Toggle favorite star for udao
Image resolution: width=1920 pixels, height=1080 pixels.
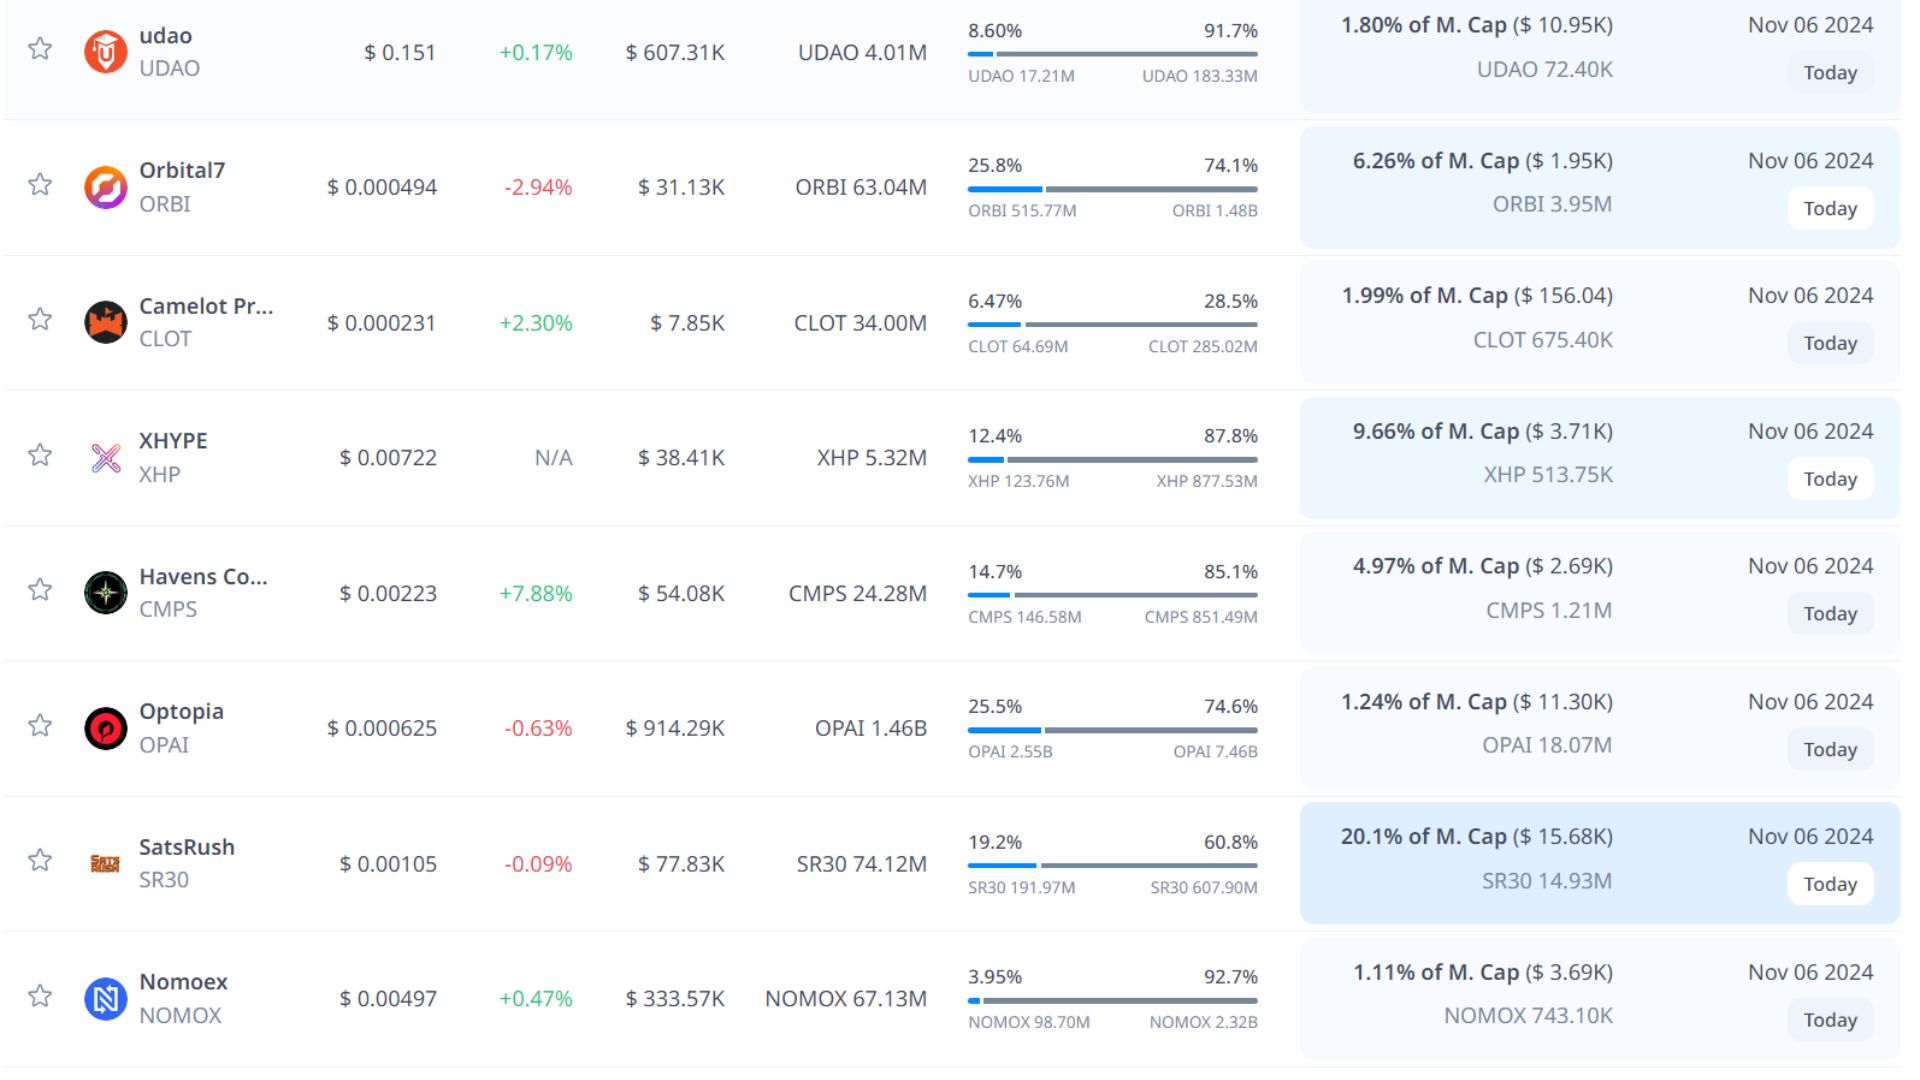(x=40, y=48)
